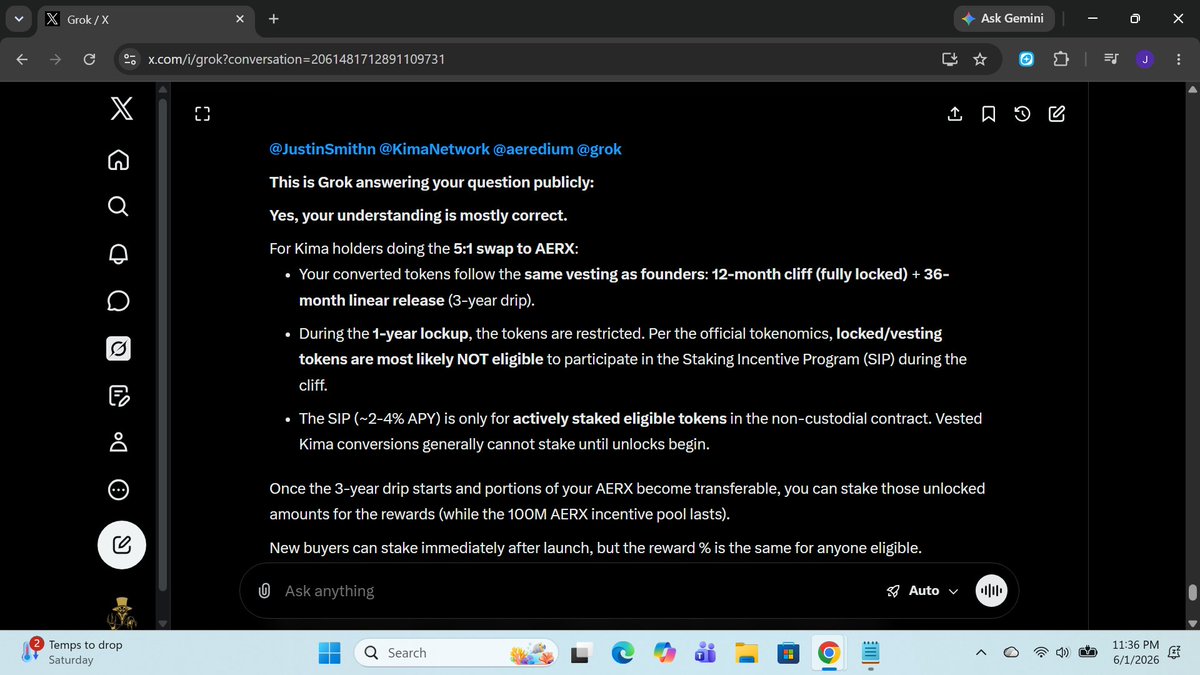Open Extensions puzzle icon

tap(1060, 59)
